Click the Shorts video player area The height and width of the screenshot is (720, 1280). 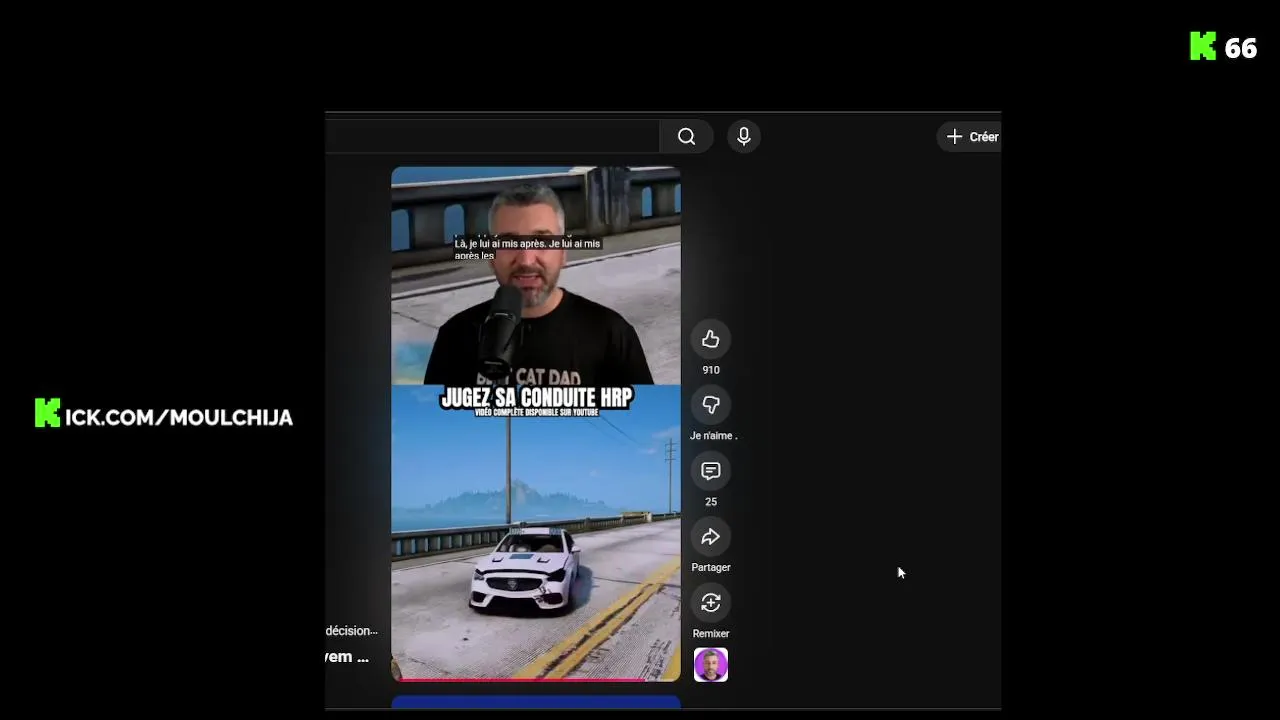536,424
